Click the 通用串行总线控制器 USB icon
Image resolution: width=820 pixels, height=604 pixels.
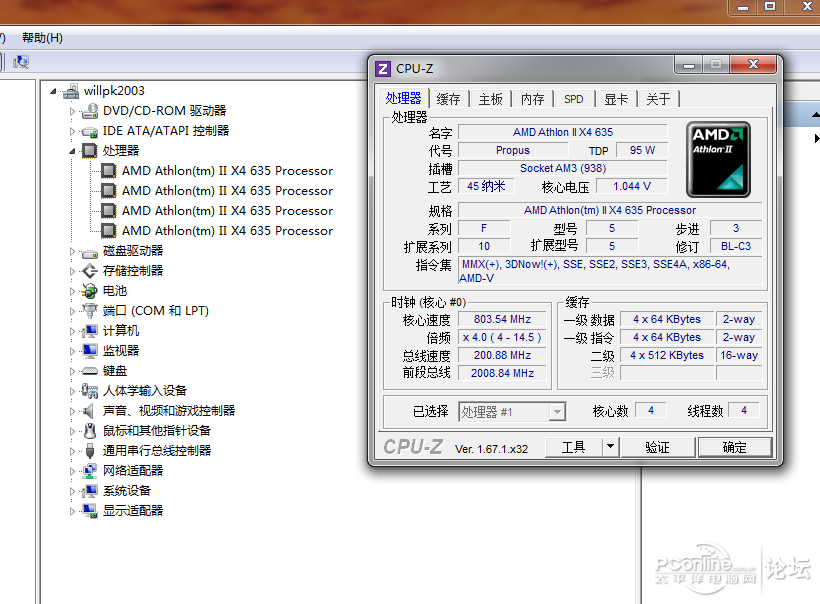point(90,451)
